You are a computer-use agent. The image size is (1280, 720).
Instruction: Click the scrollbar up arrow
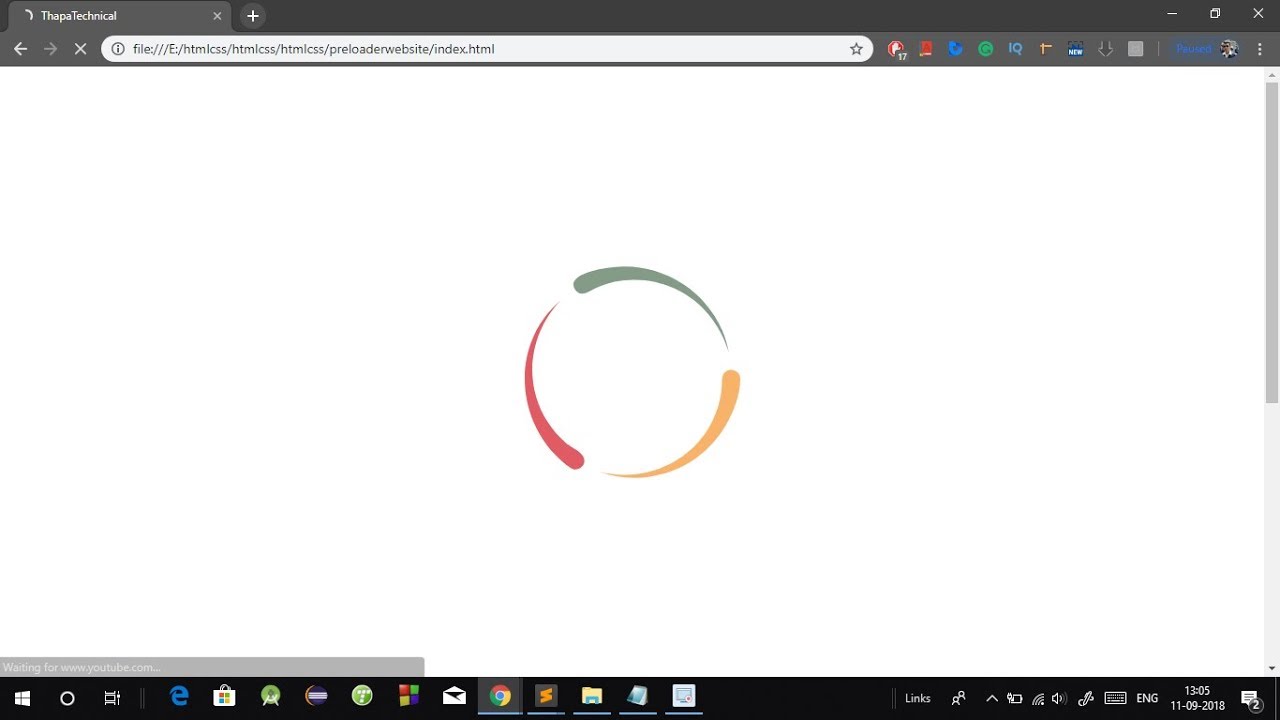(1272, 73)
